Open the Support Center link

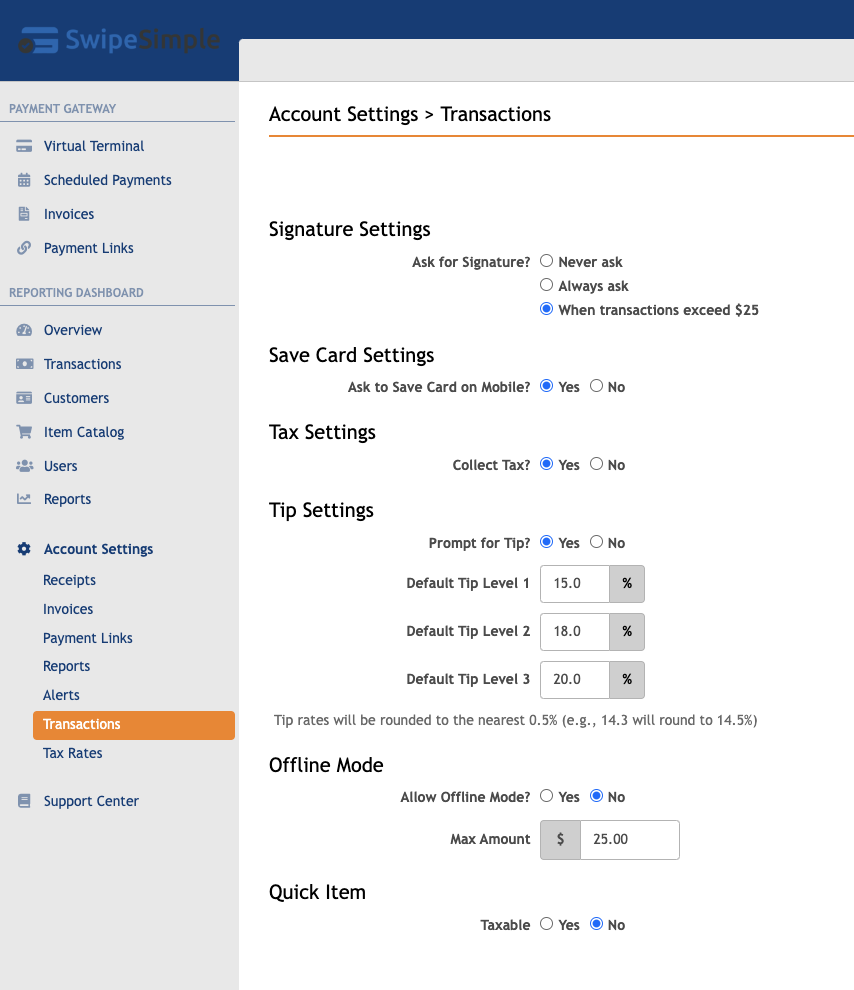[91, 801]
